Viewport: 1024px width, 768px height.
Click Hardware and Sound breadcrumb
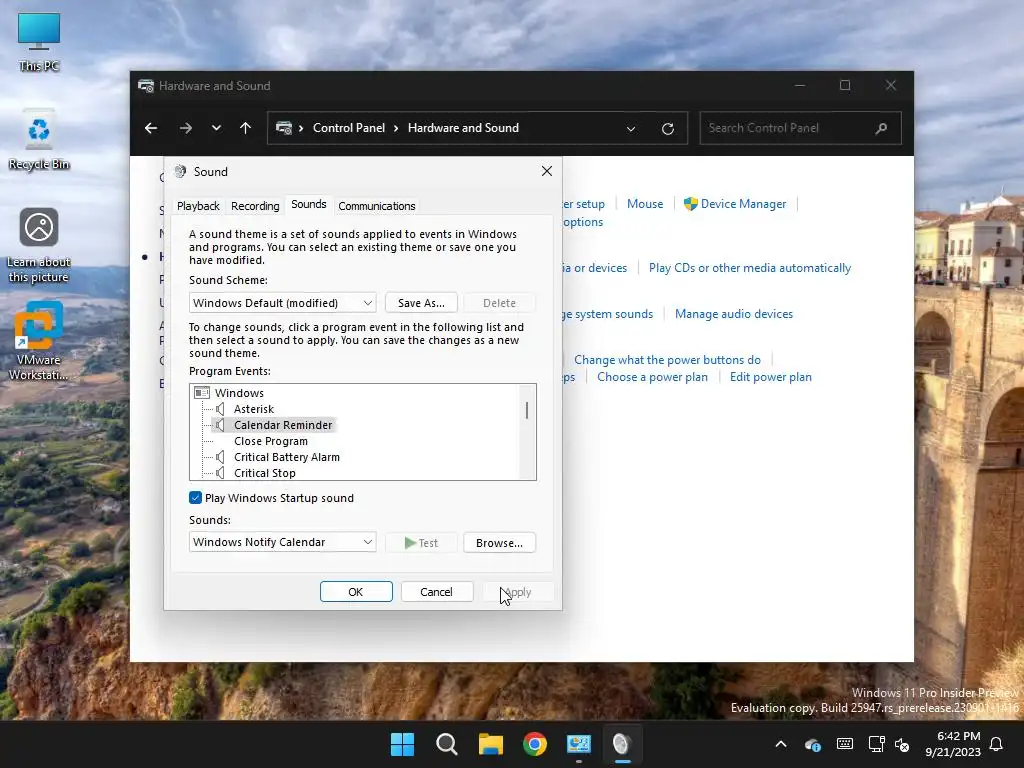click(463, 128)
